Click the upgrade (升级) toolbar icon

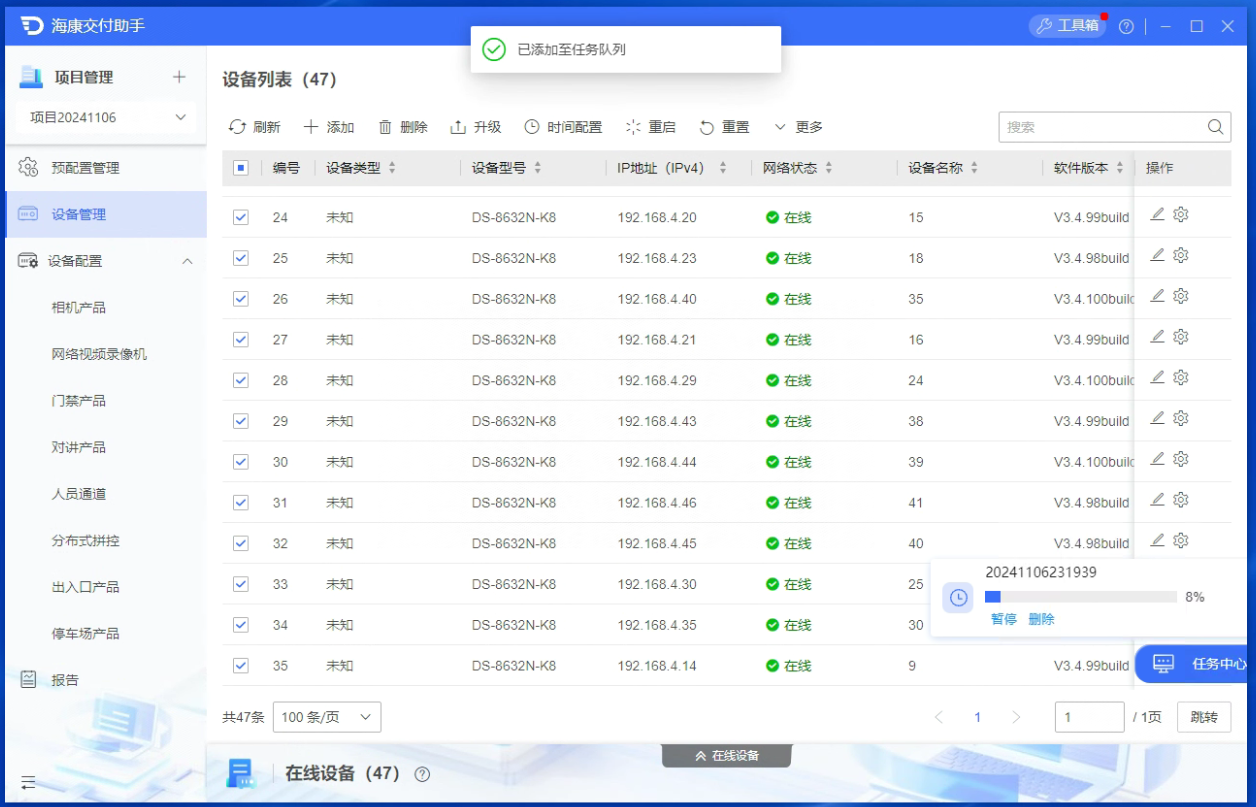[459, 127]
